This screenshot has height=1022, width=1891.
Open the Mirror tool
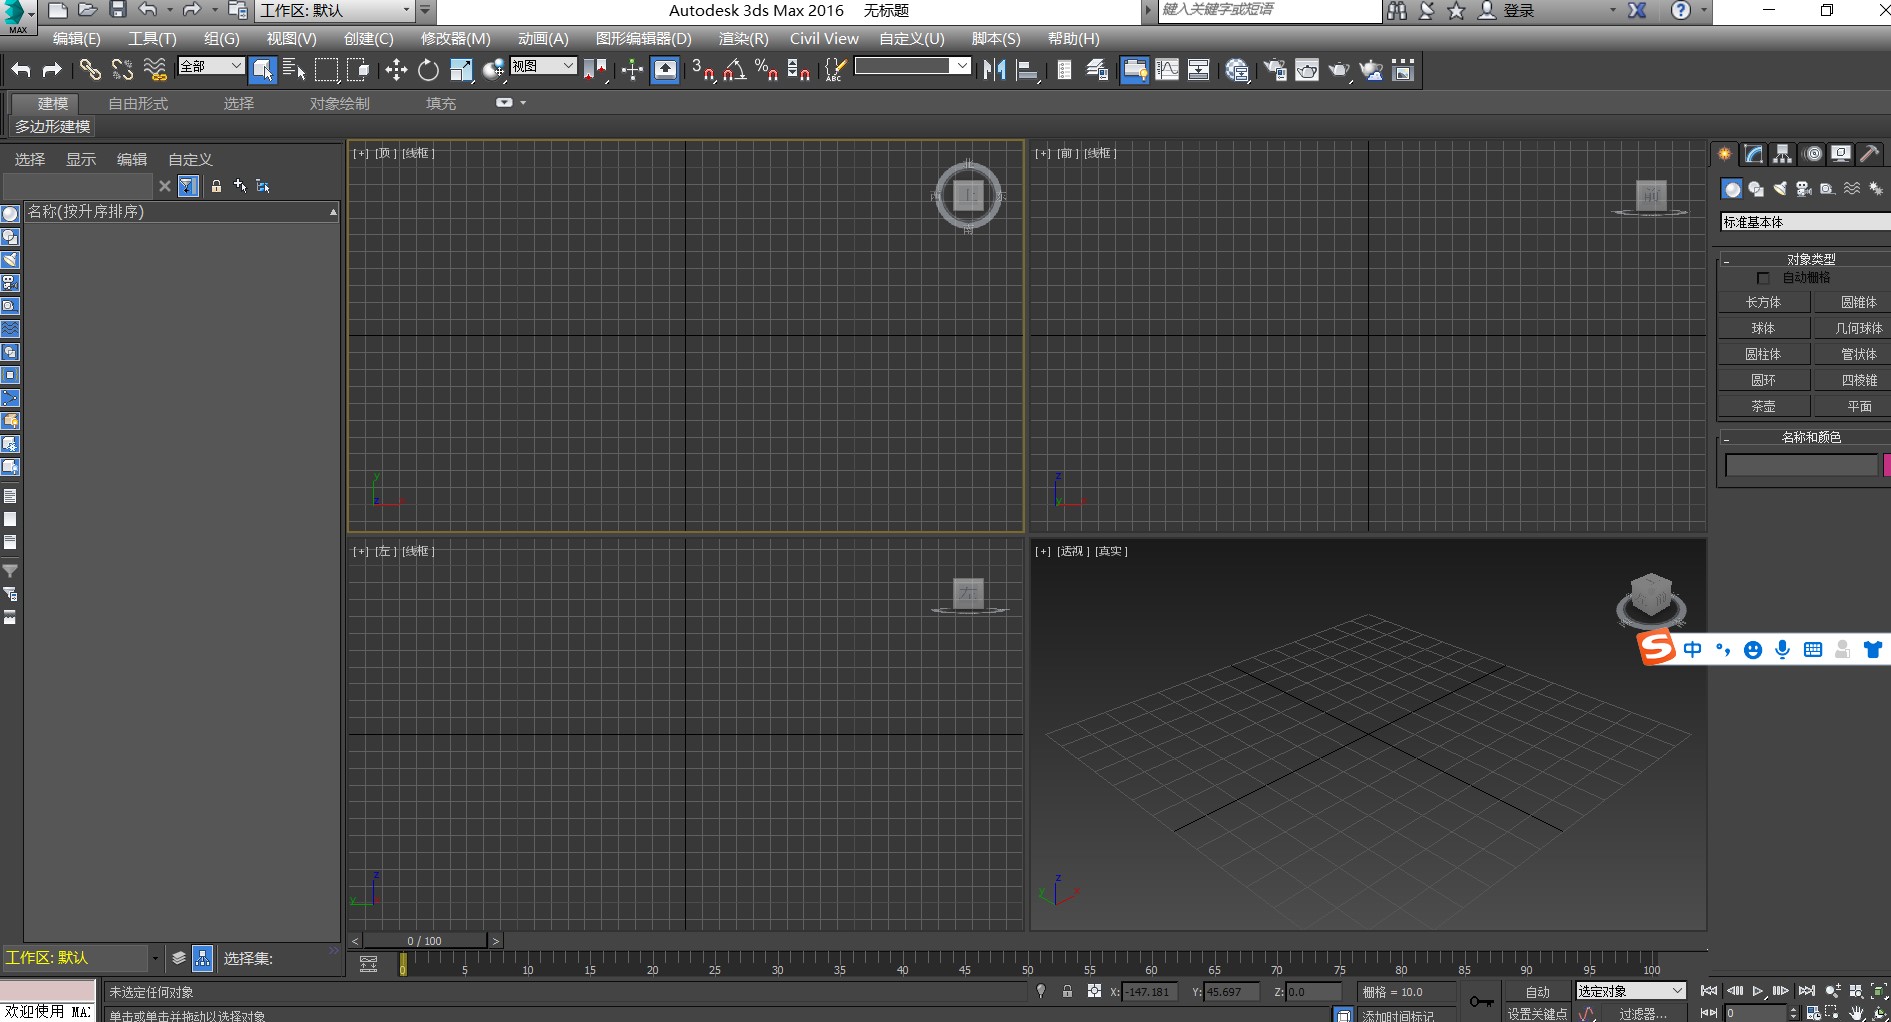click(x=994, y=70)
